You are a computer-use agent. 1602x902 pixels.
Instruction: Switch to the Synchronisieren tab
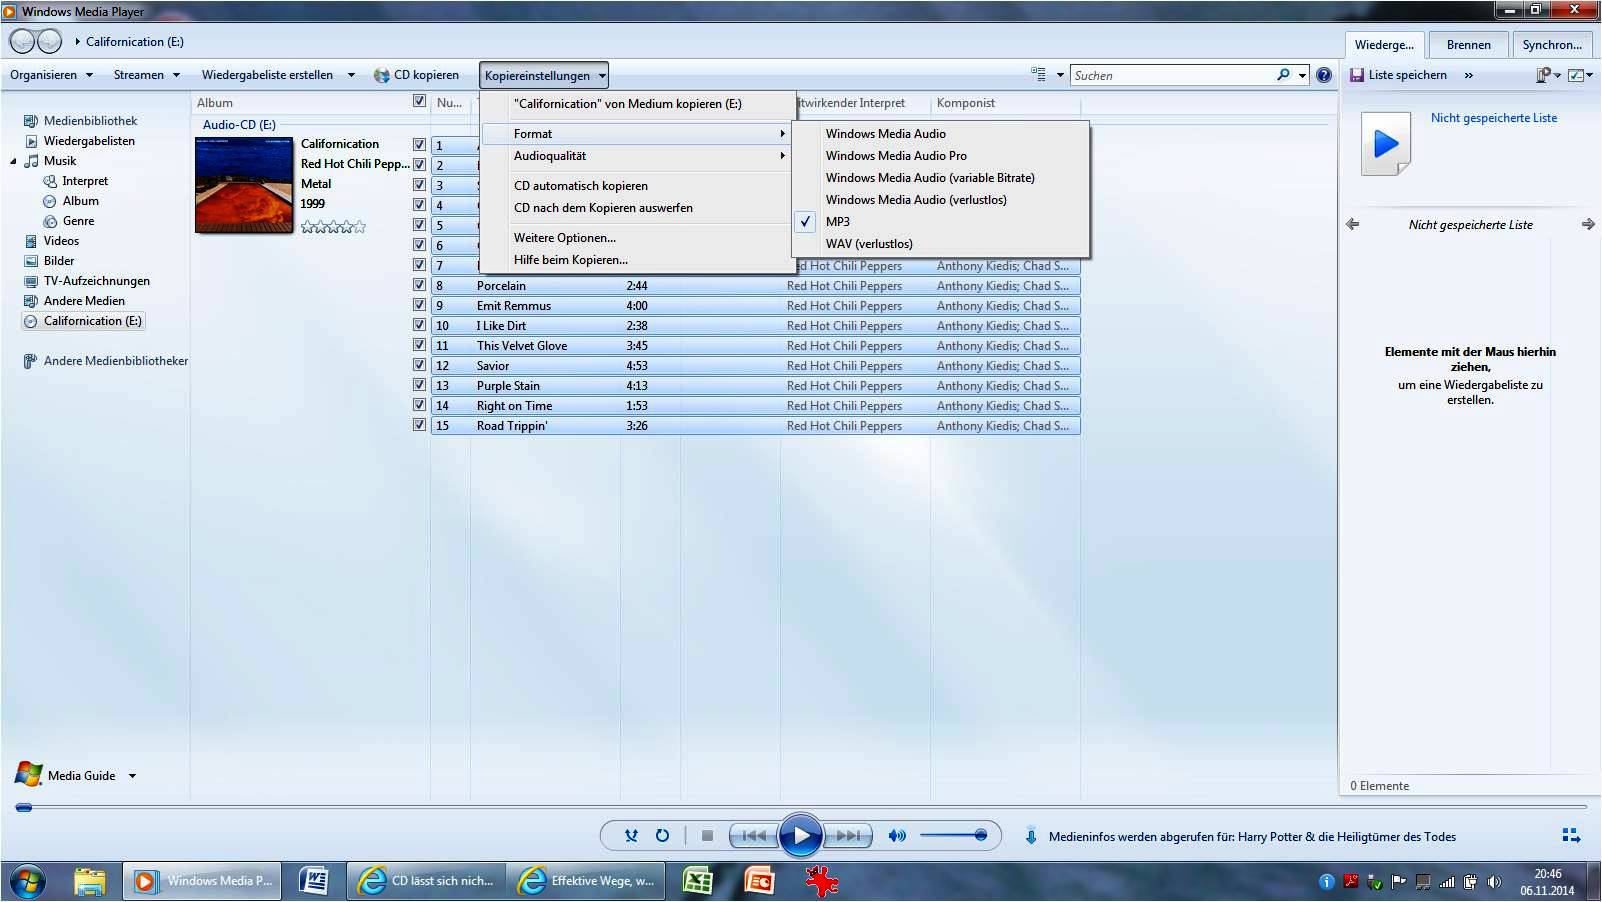click(x=1552, y=44)
